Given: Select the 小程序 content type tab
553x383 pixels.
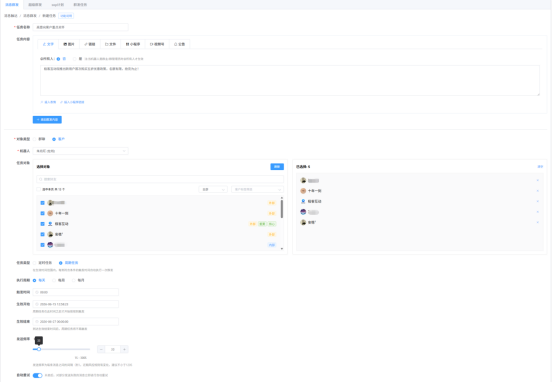Looking at the screenshot, I should tap(133, 44).
